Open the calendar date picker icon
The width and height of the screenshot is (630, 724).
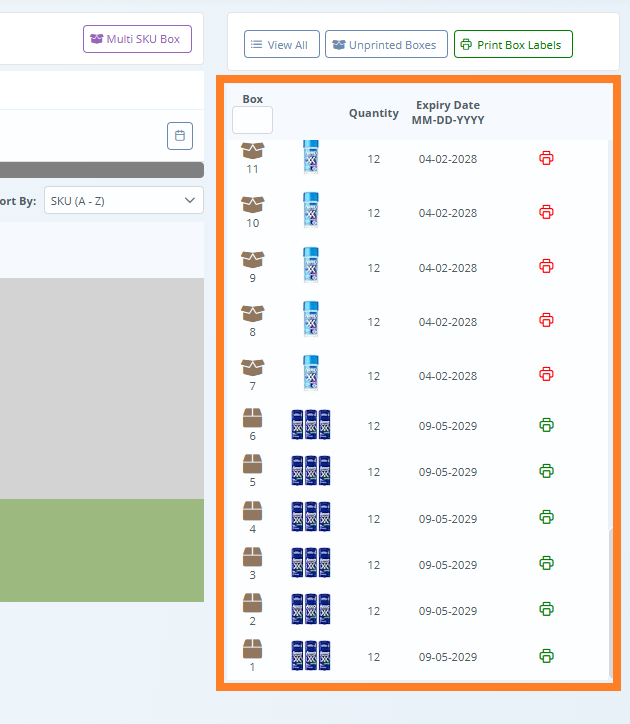(180, 135)
